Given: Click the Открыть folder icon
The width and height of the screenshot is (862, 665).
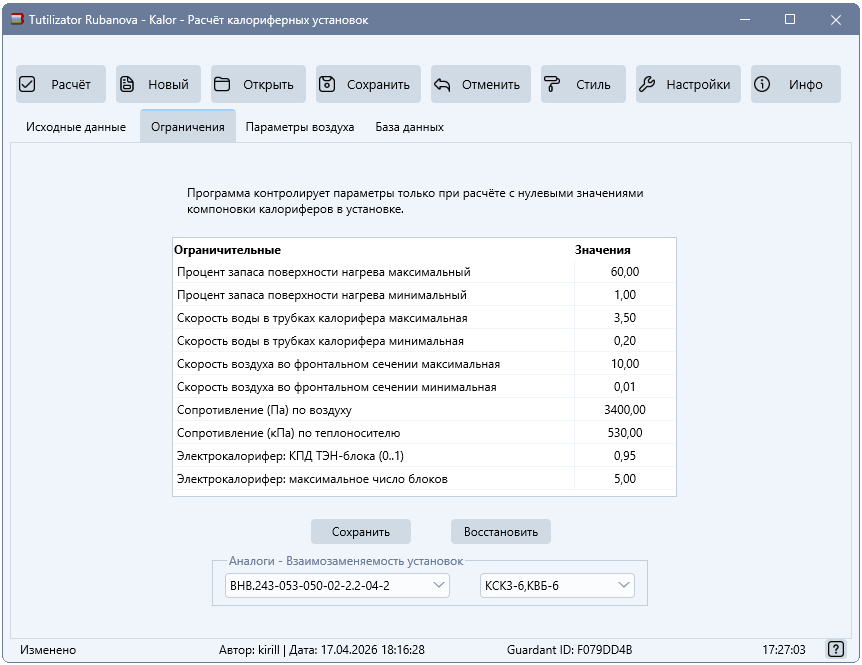Looking at the screenshot, I should (222, 84).
